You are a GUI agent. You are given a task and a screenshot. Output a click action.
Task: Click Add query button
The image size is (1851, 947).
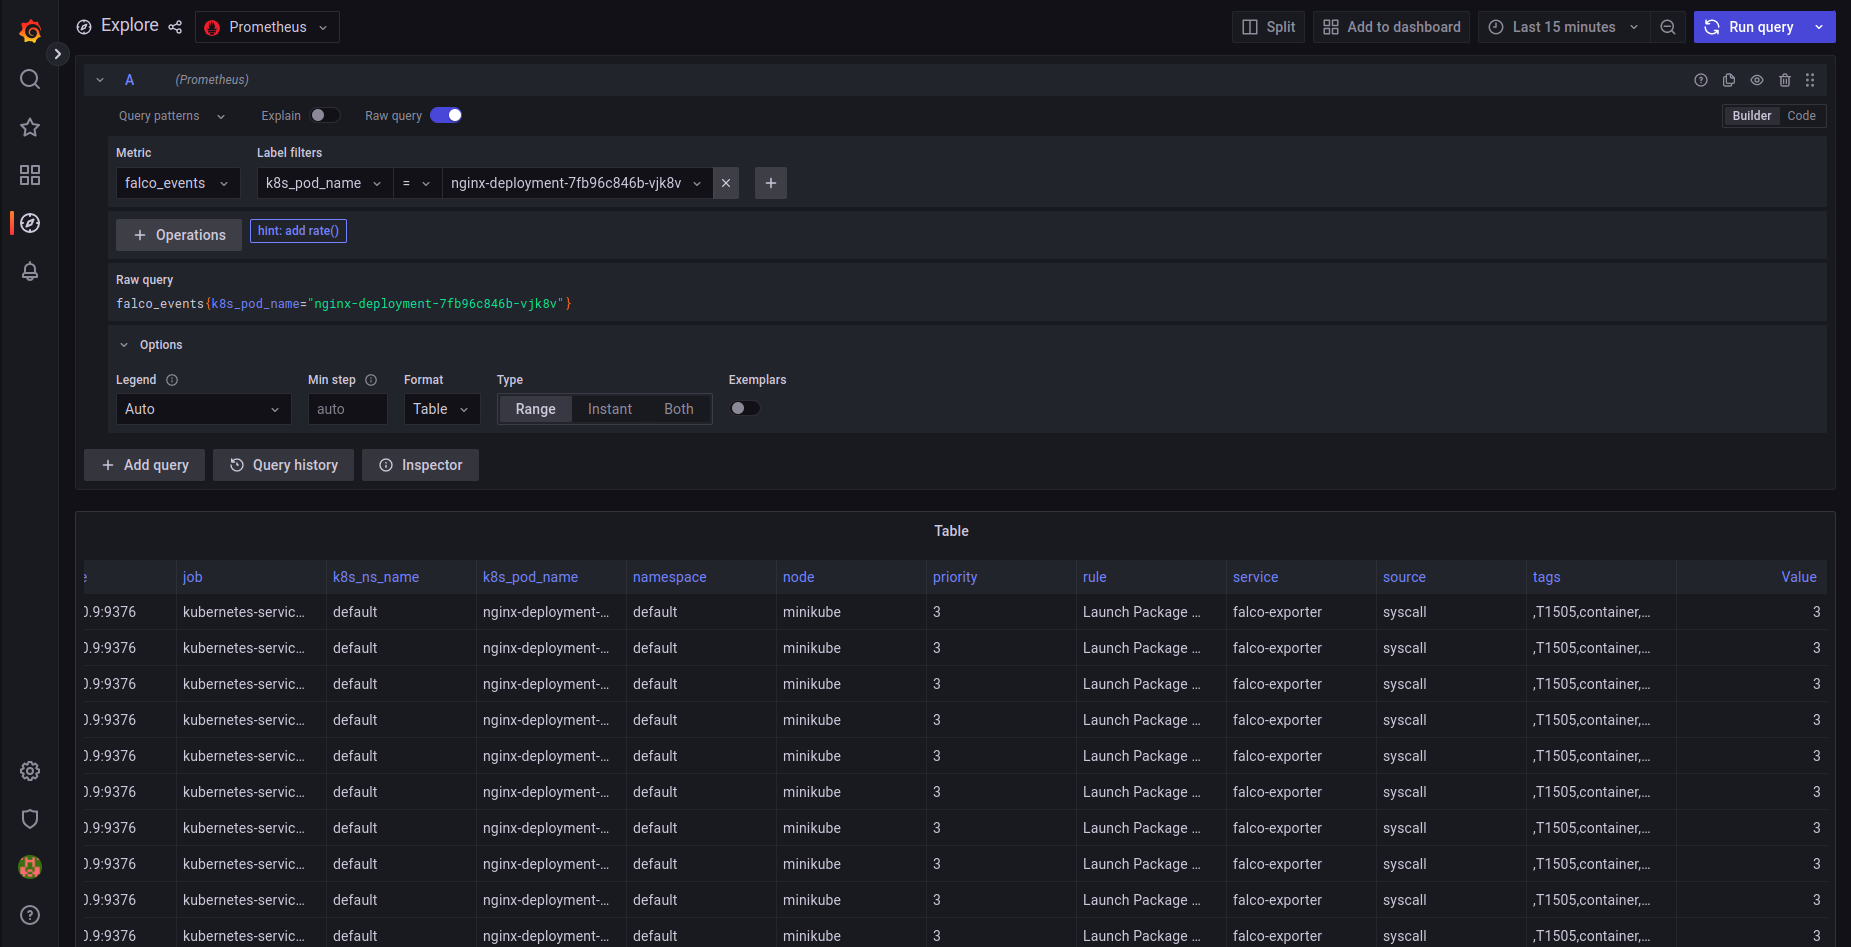[145, 465]
